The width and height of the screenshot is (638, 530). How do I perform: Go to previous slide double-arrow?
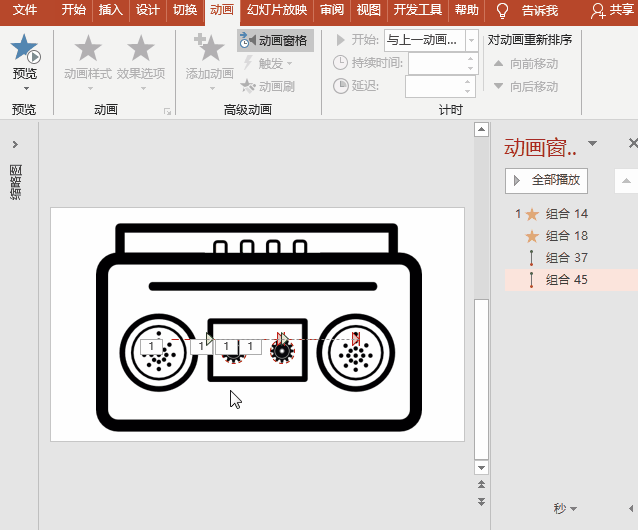481,484
